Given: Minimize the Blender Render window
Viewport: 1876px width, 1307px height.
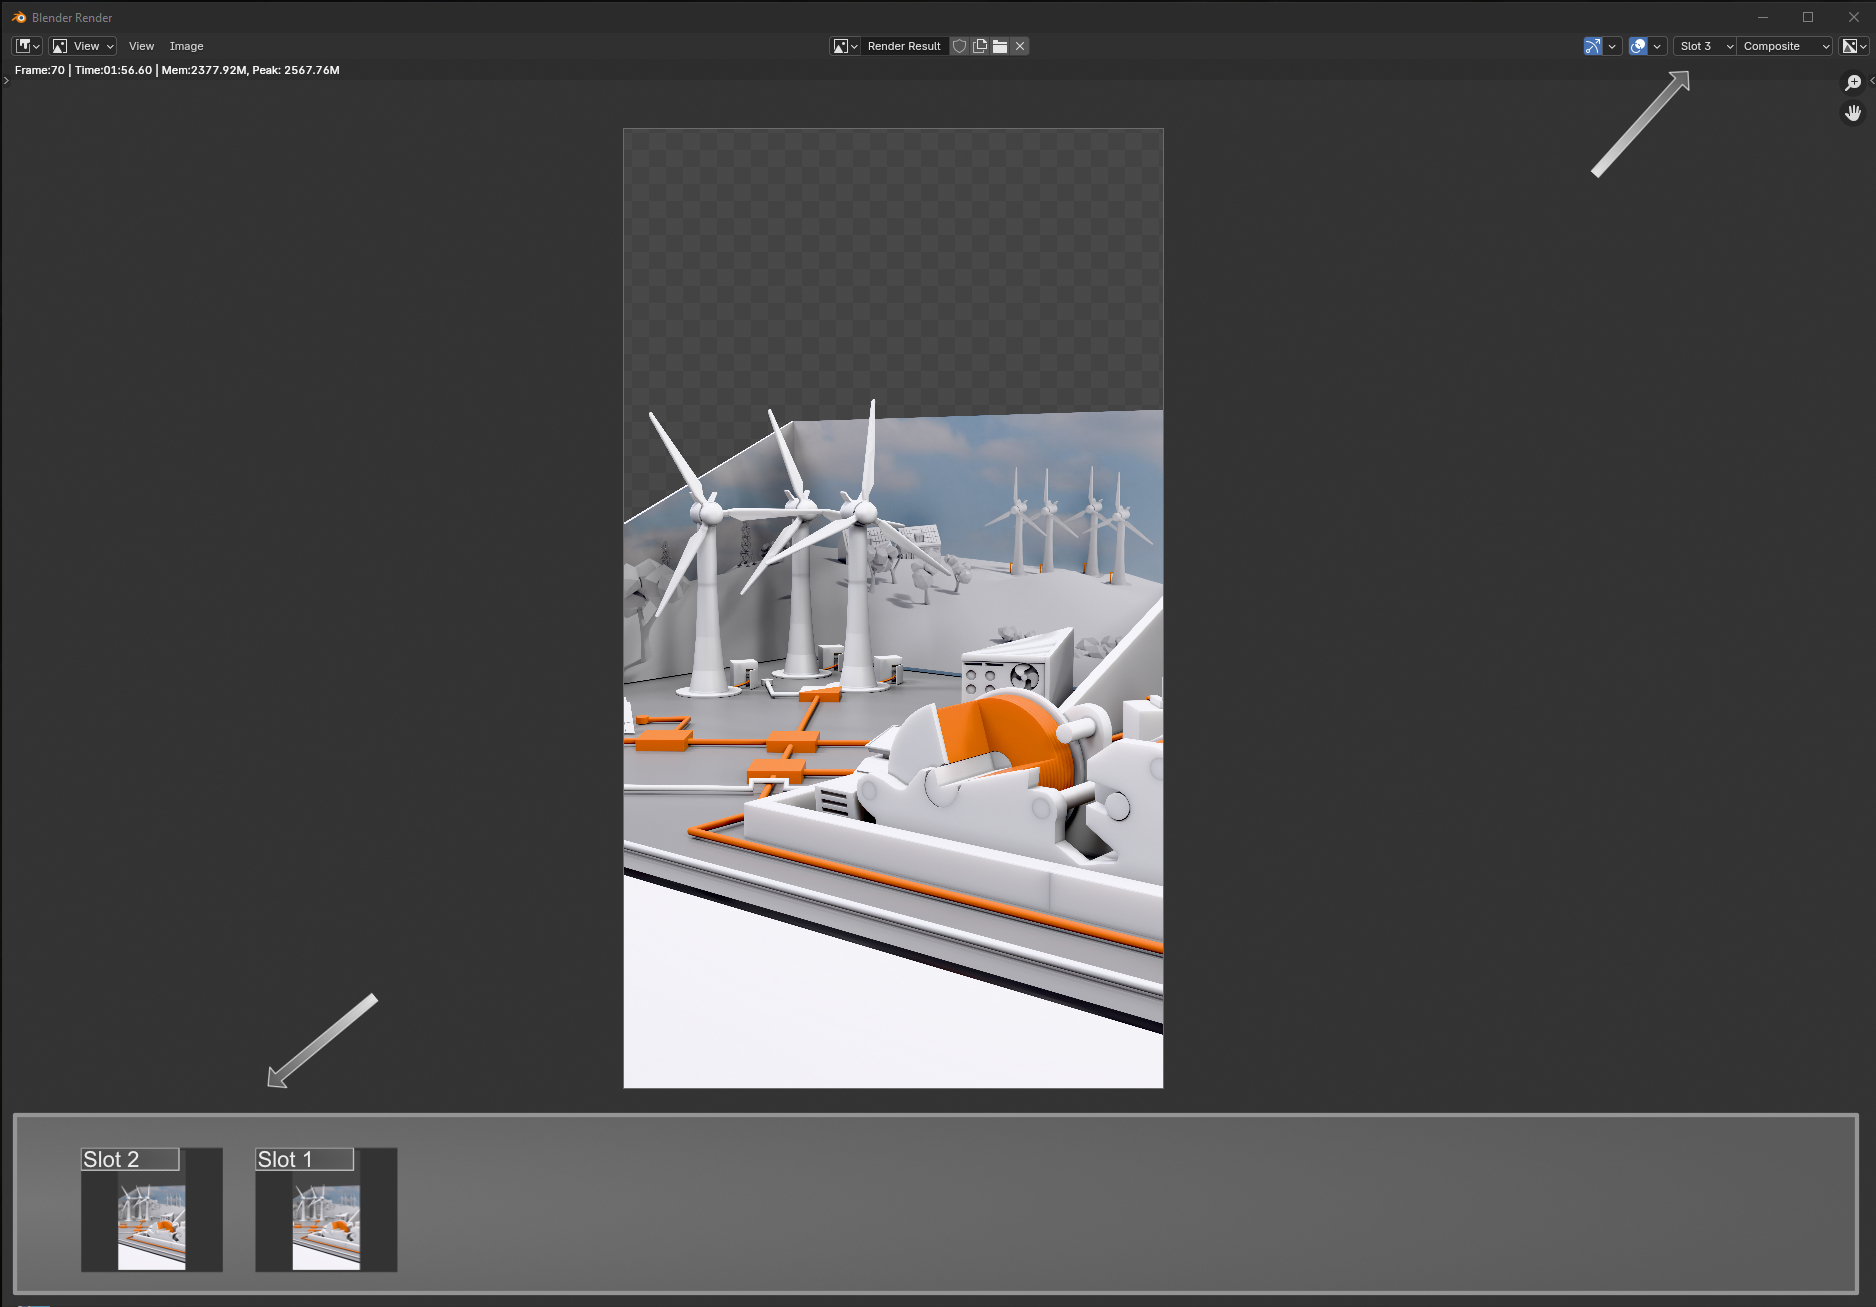Looking at the screenshot, I should pos(1763,17).
